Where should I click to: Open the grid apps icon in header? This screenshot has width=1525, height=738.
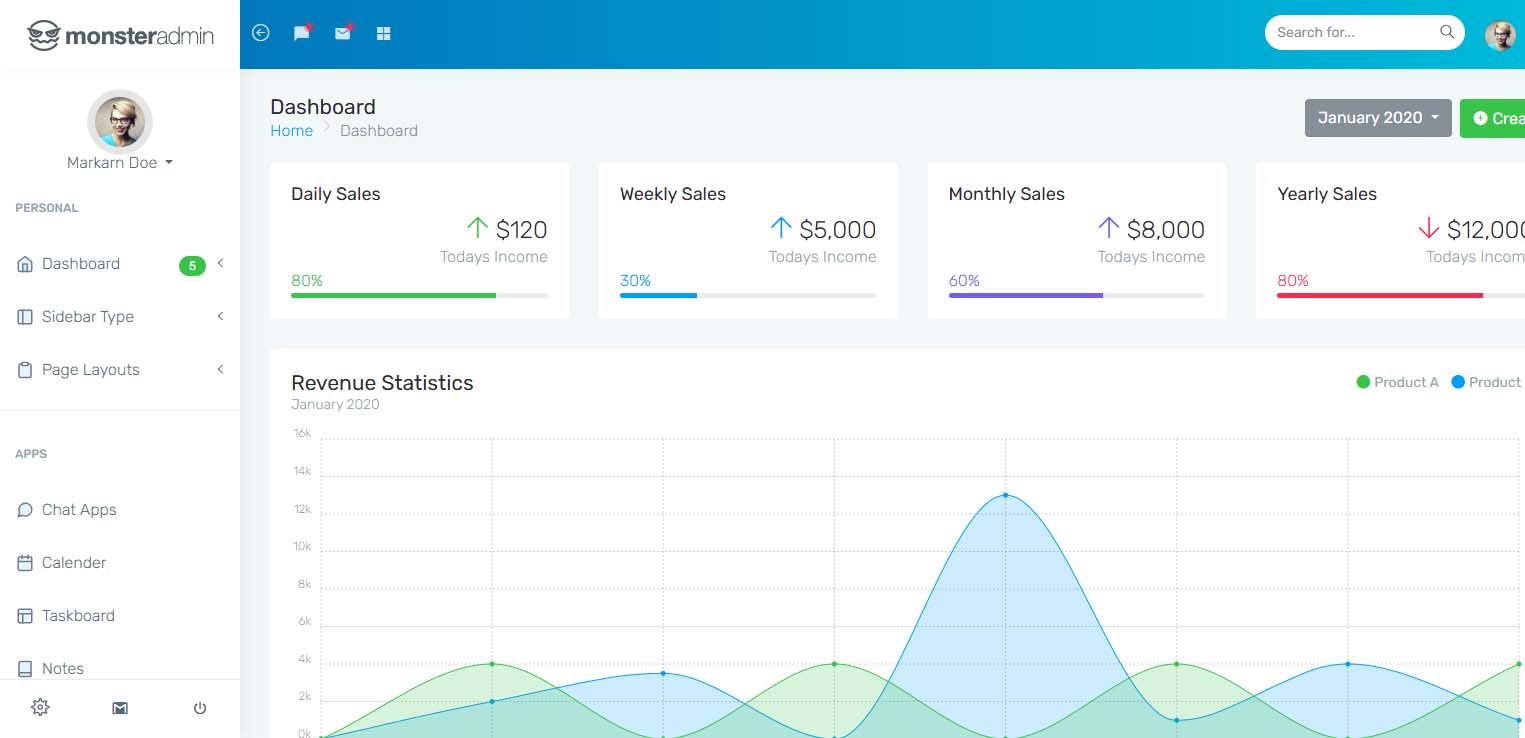point(383,33)
